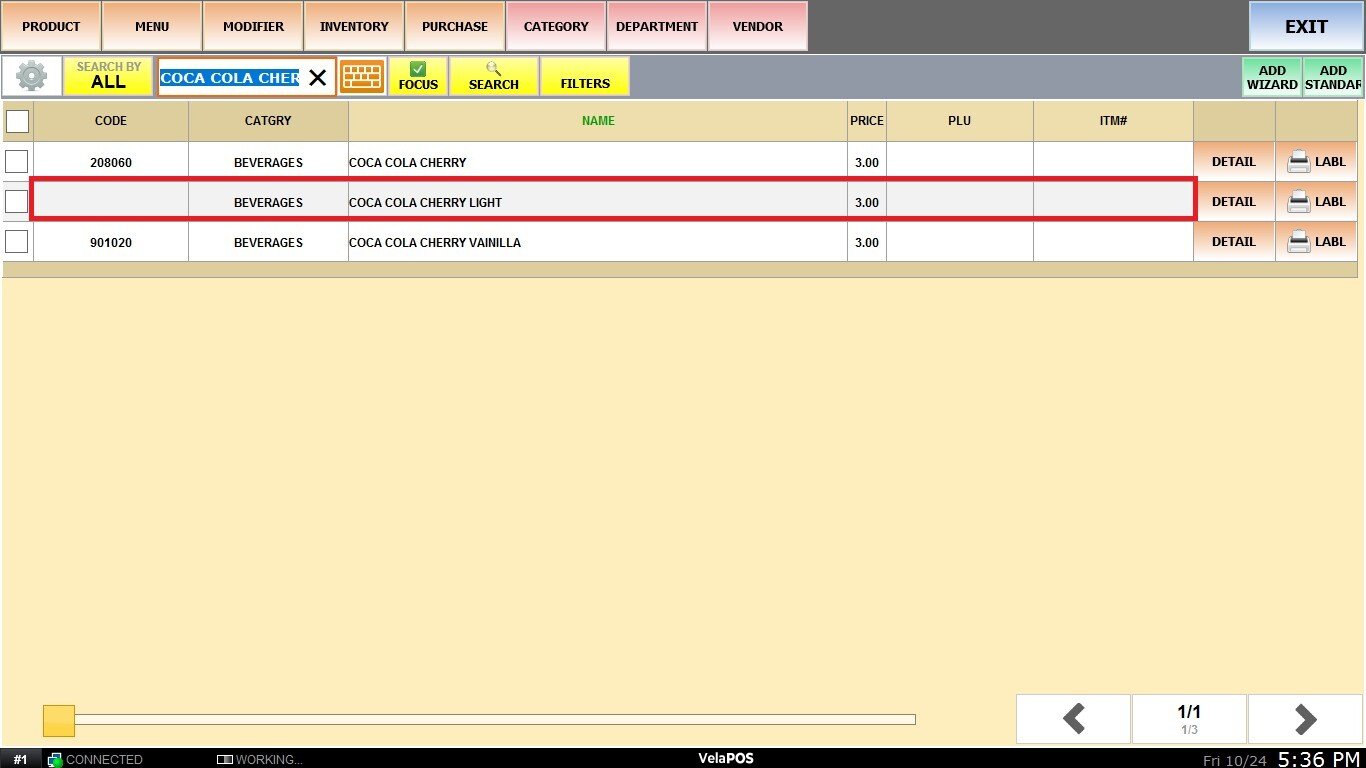The width and height of the screenshot is (1366, 768).
Task: Print label for COCA COLA CHERRY VAINILLA
Action: [x=1316, y=242]
